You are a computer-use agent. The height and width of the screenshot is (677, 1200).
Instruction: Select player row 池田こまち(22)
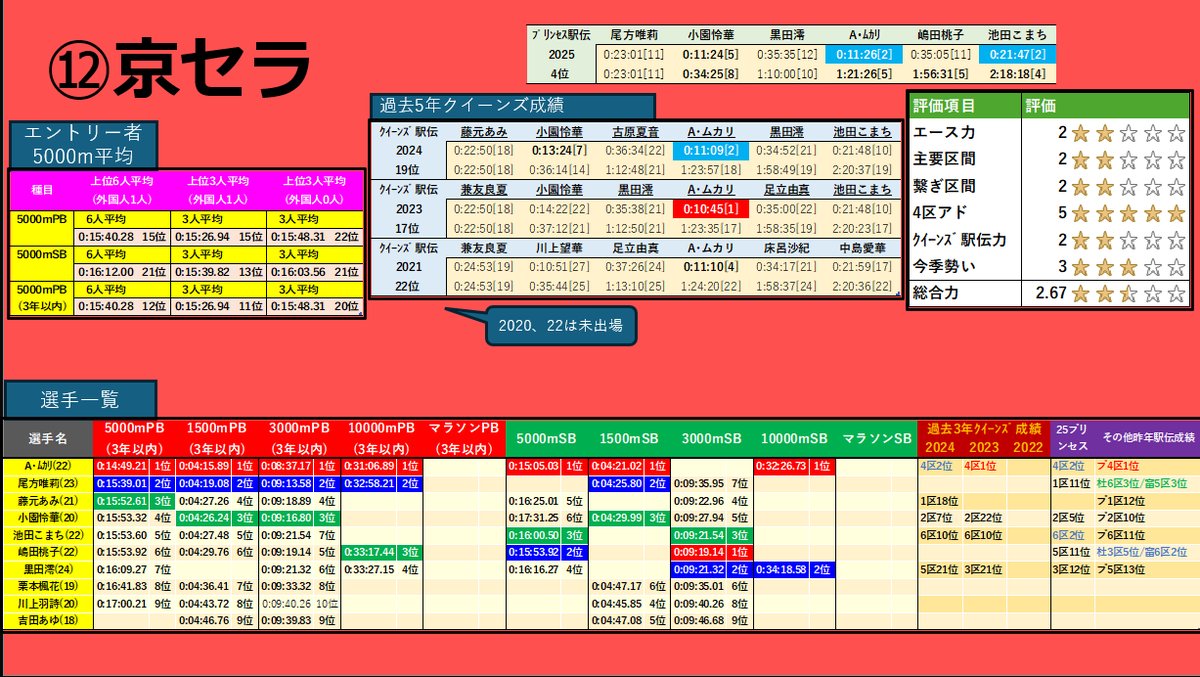click(x=600, y=535)
